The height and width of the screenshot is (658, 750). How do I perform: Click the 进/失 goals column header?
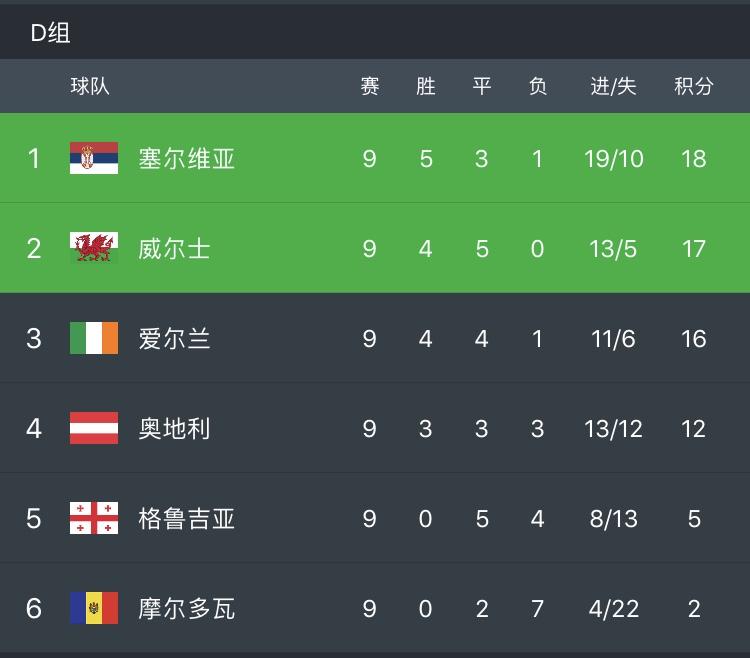pos(613,86)
